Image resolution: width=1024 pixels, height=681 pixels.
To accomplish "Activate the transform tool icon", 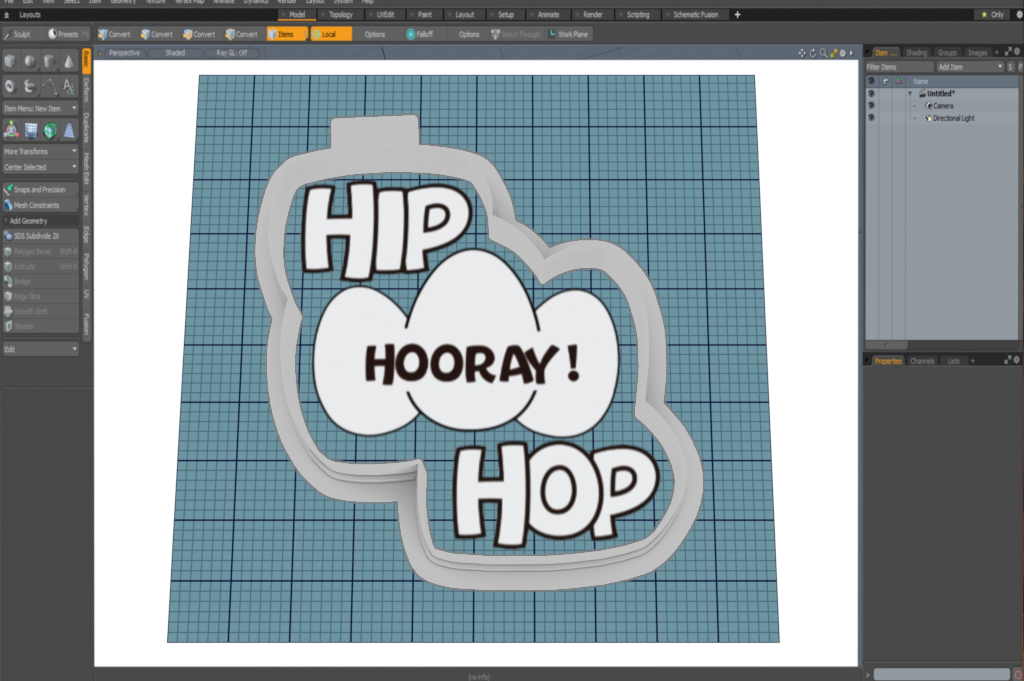I will [11, 131].
